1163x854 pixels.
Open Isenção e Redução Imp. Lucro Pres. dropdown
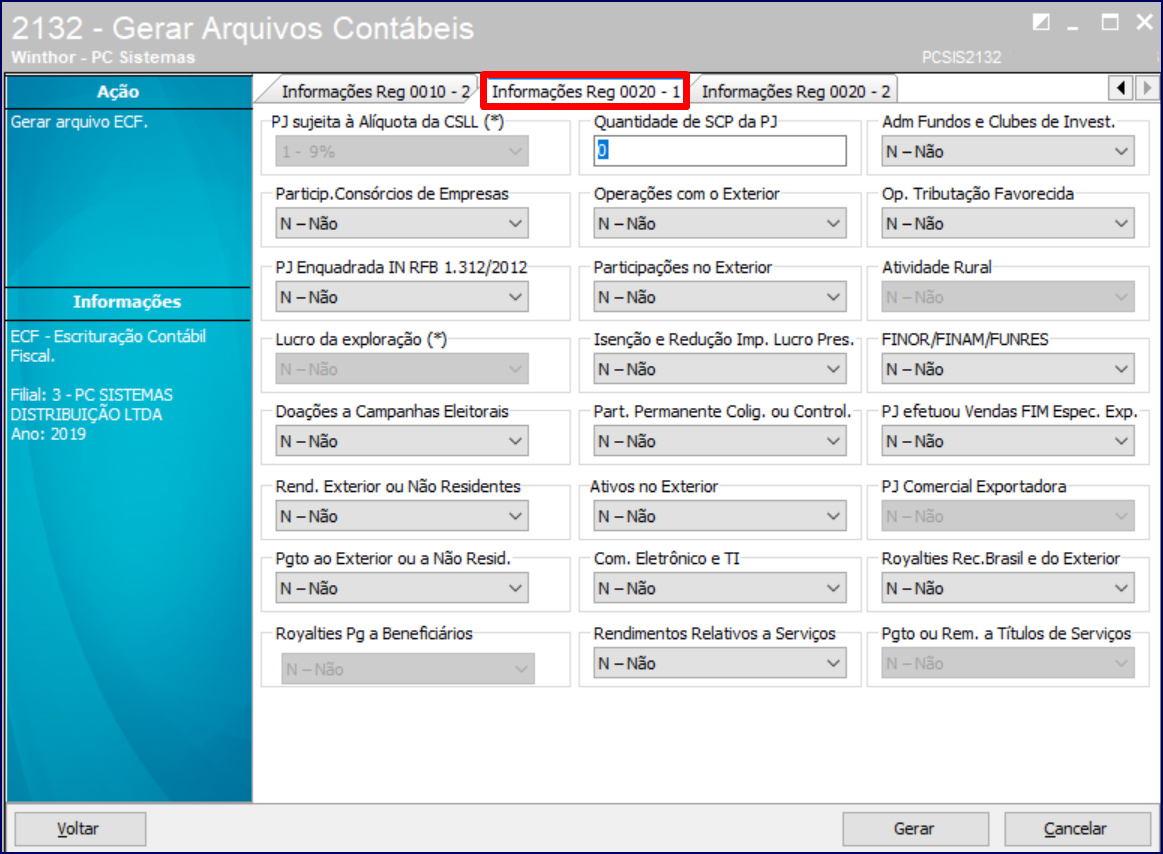pyautogui.click(x=719, y=369)
